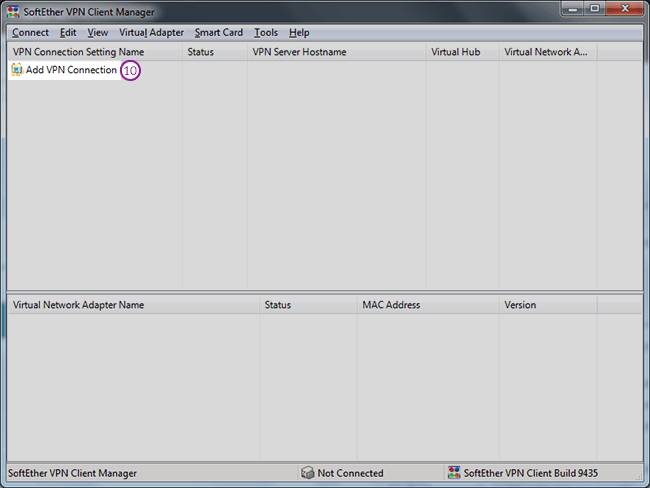Click SoftEther VPN Client Build 9435 text

point(531,473)
